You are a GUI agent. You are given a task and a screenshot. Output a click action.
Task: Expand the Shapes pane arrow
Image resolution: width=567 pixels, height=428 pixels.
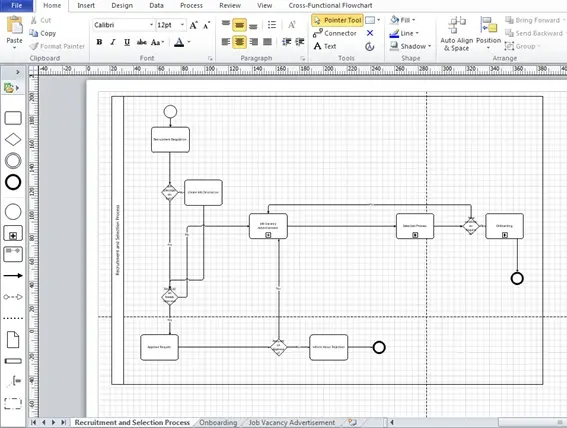[17, 72]
